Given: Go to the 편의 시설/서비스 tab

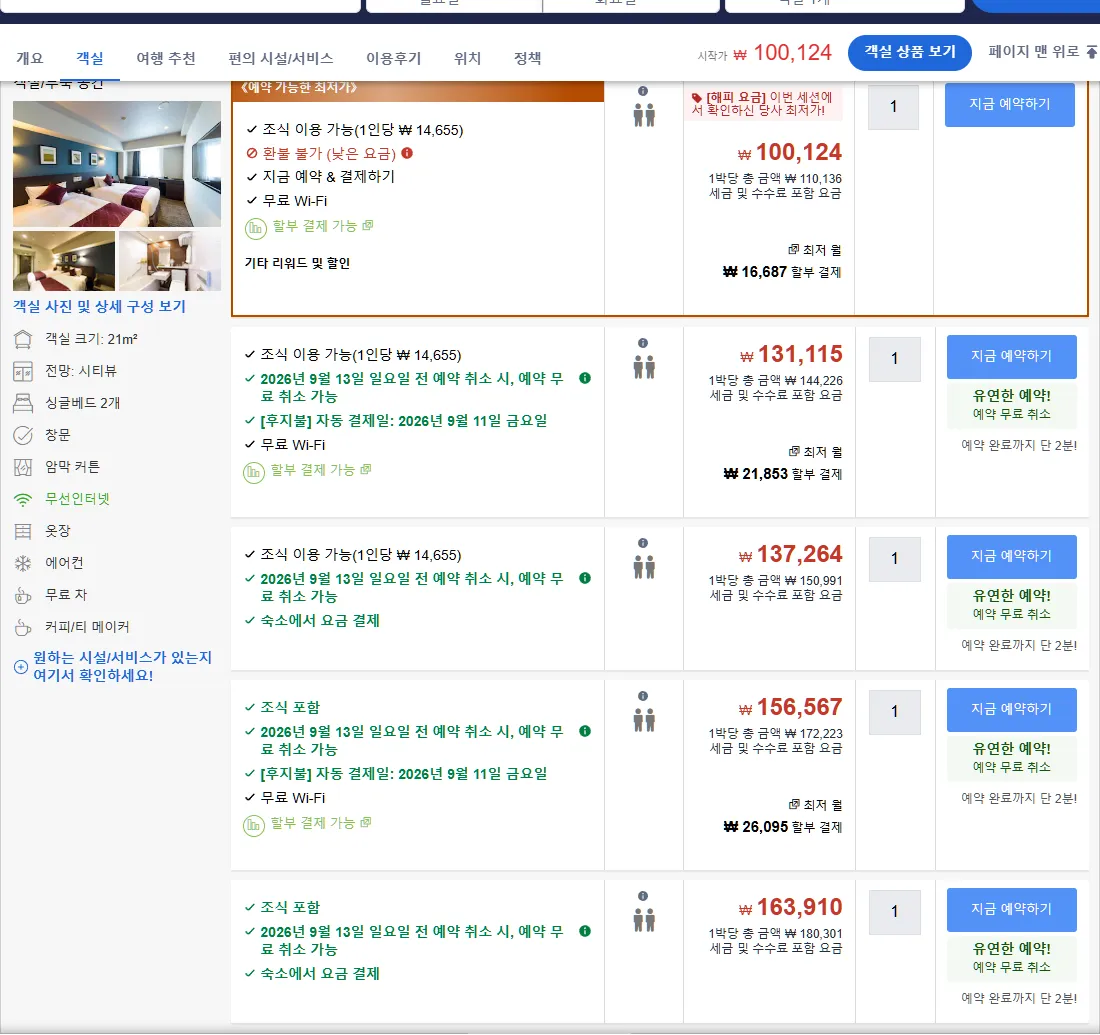Looking at the screenshot, I should click(281, 58).
